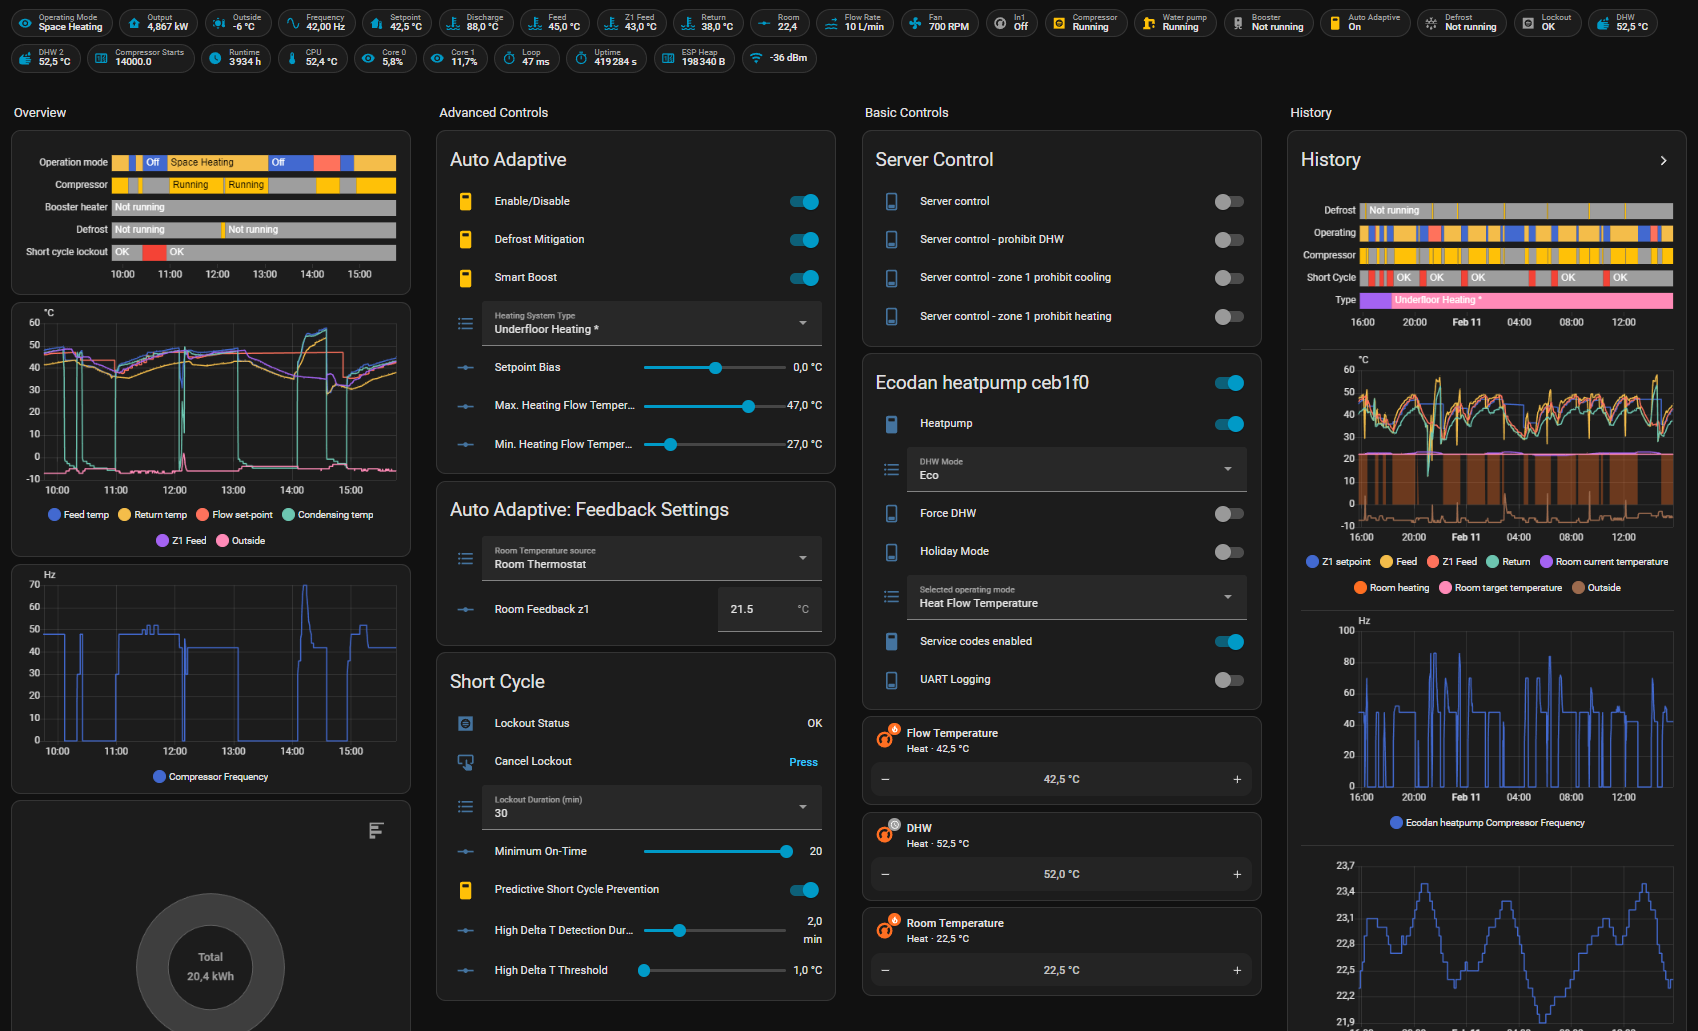Enable the Force DHW switch
Viewport: 1698px width, 1031px height.
click(1228, 514)
